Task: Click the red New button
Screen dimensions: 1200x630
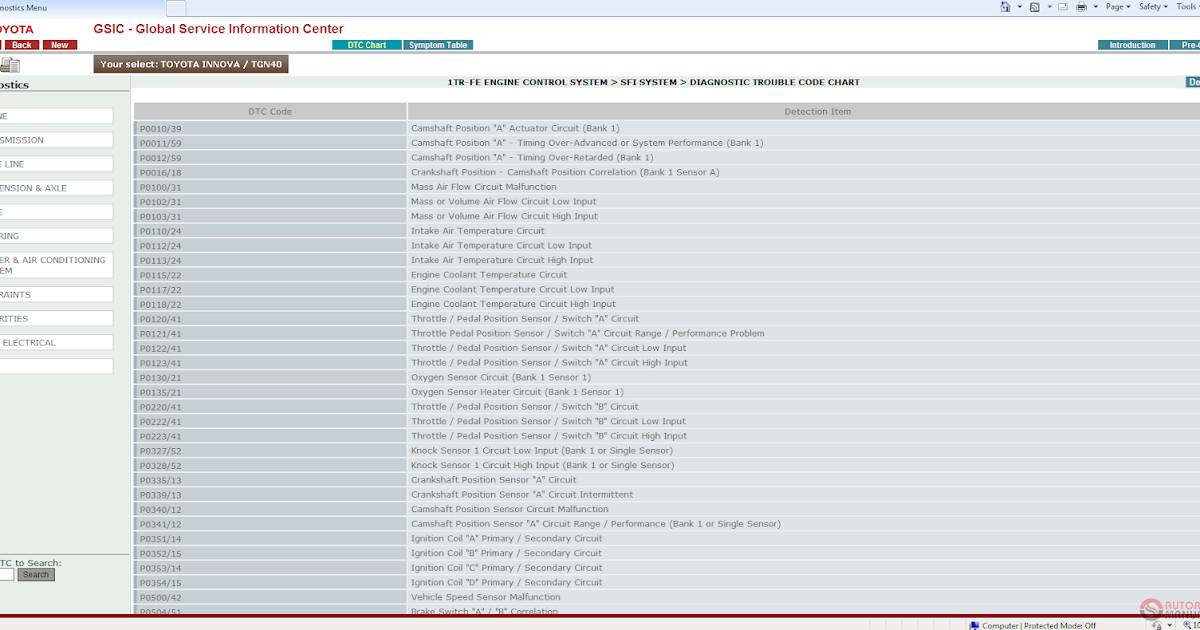Action: point(60,45)
